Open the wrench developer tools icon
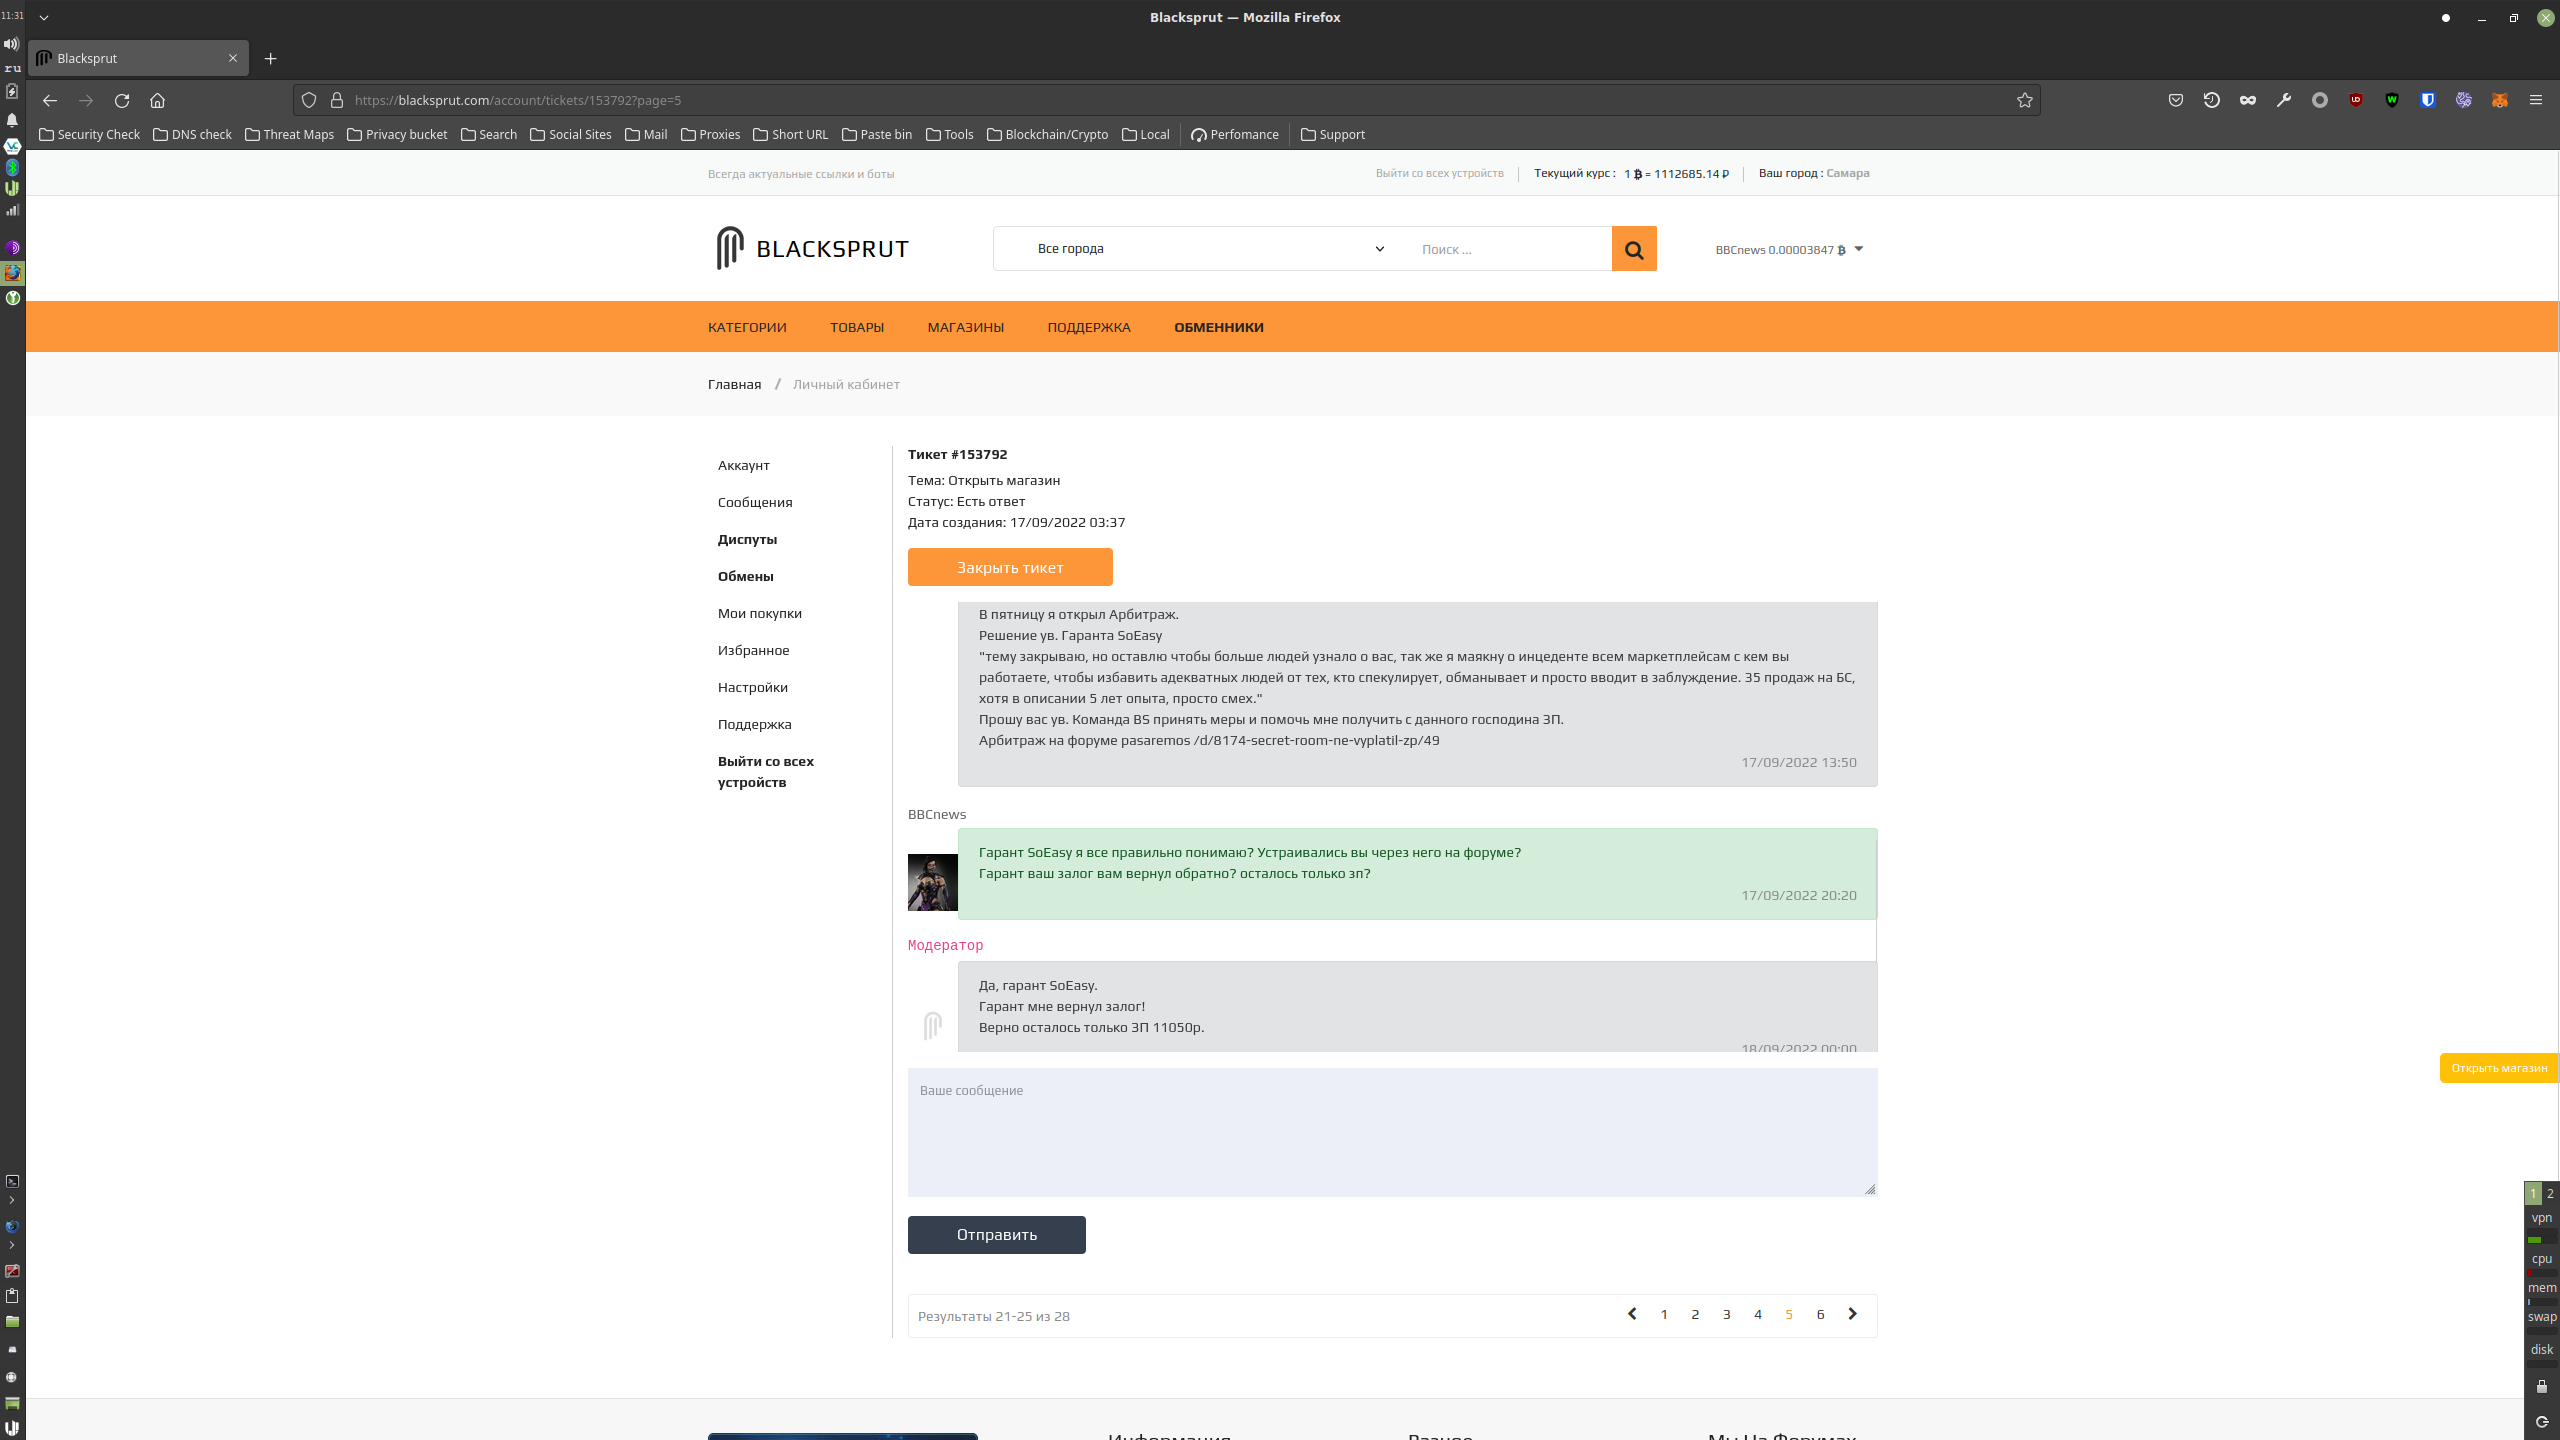 click(2284, 100)
